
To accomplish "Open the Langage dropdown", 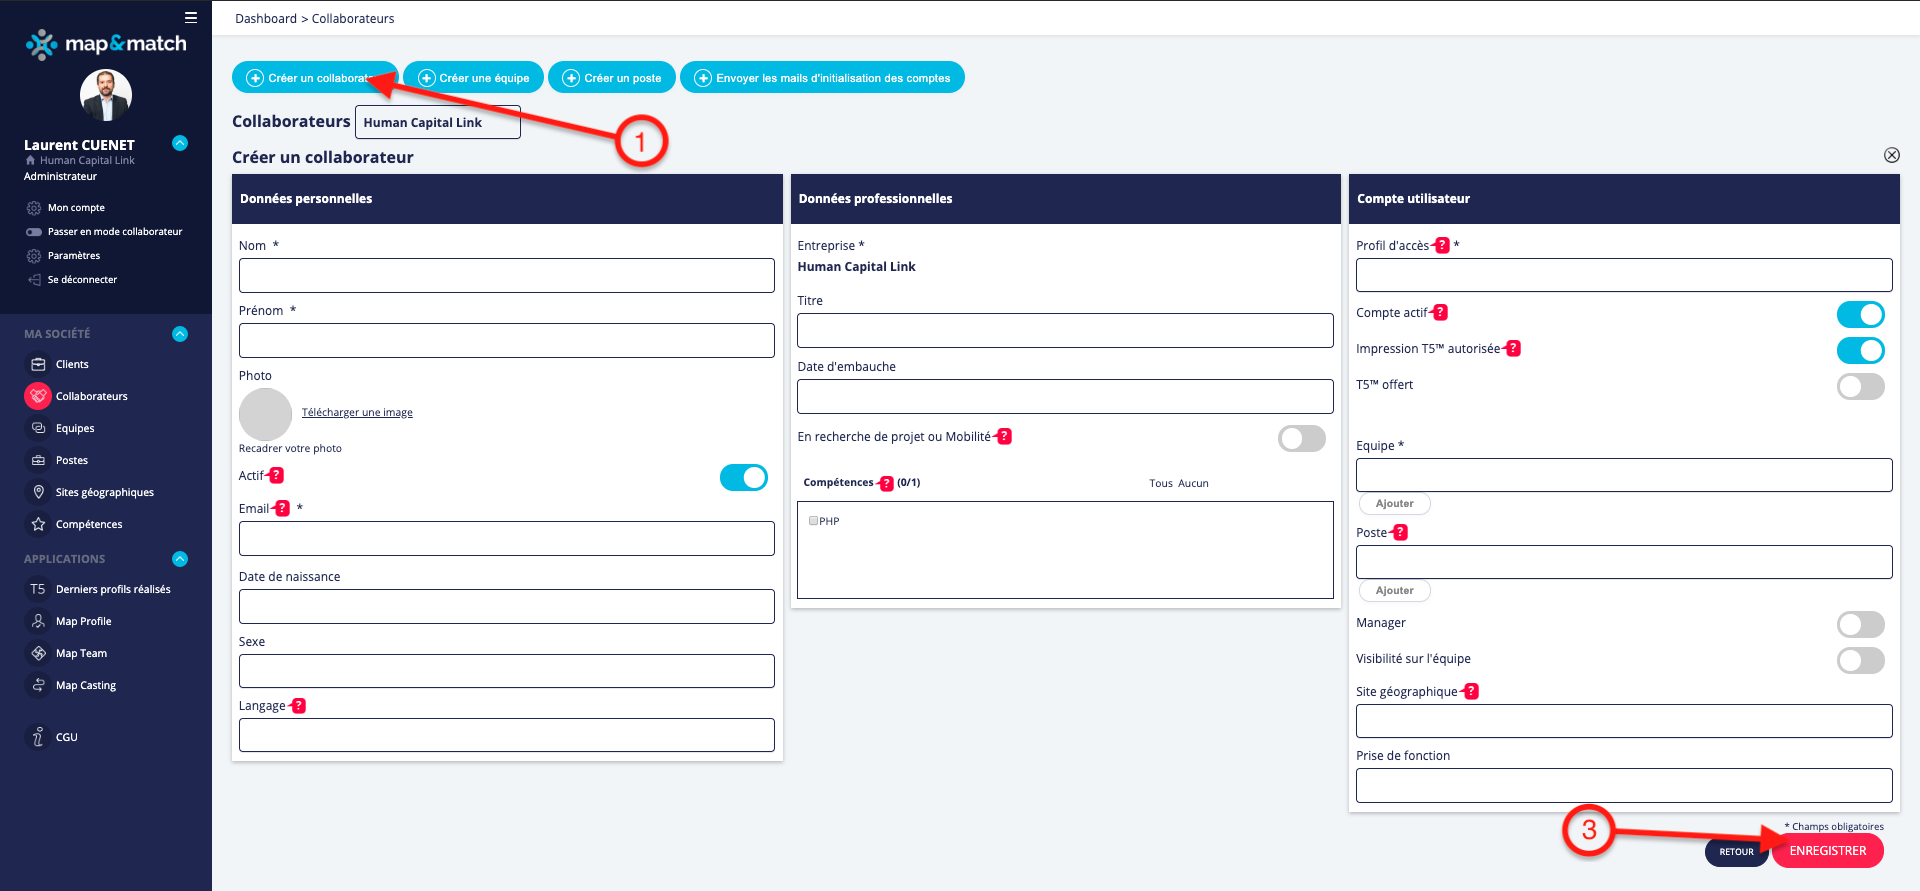I will coord(507,735).
